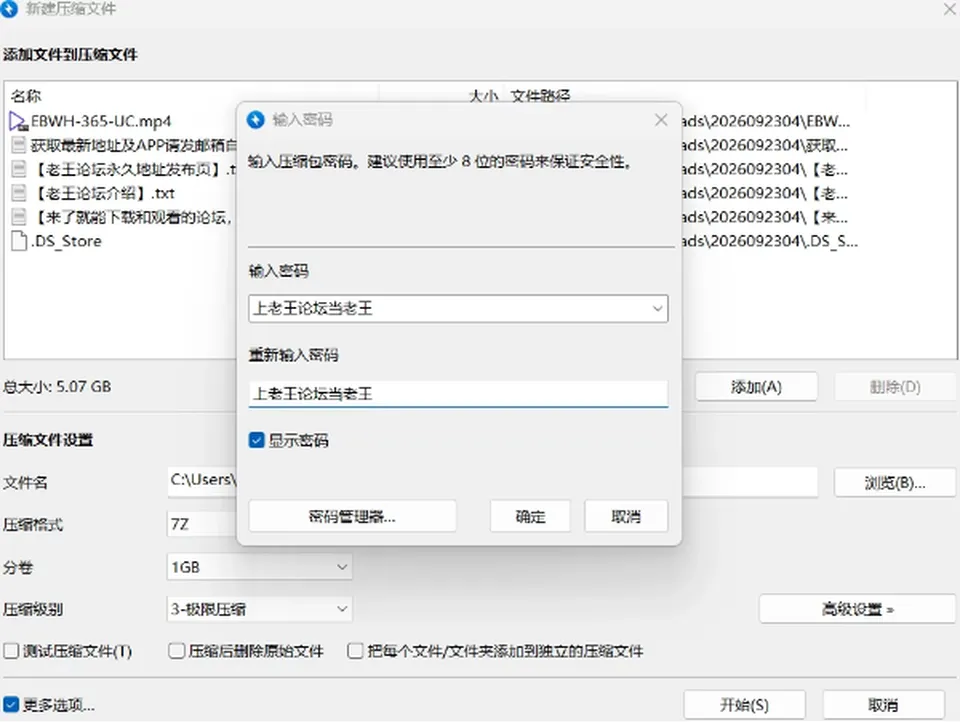Expand the 分卷 1GB dropdown
Screen dimensions: 960x723
coord(260,568)
